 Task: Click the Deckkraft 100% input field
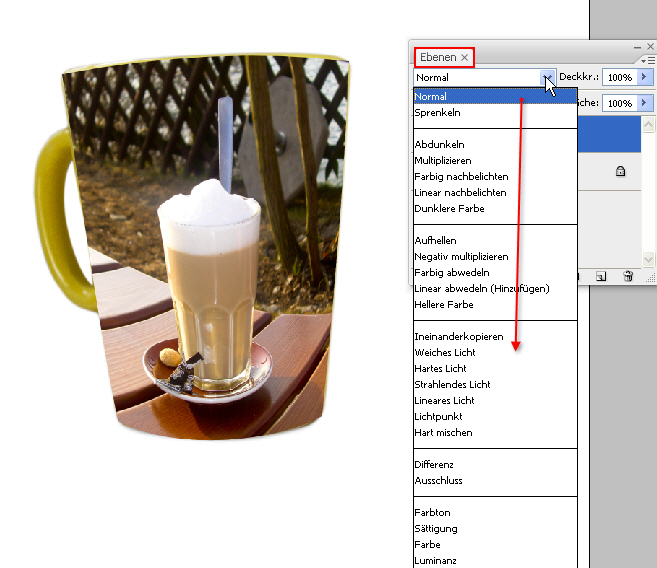point(619,77)
